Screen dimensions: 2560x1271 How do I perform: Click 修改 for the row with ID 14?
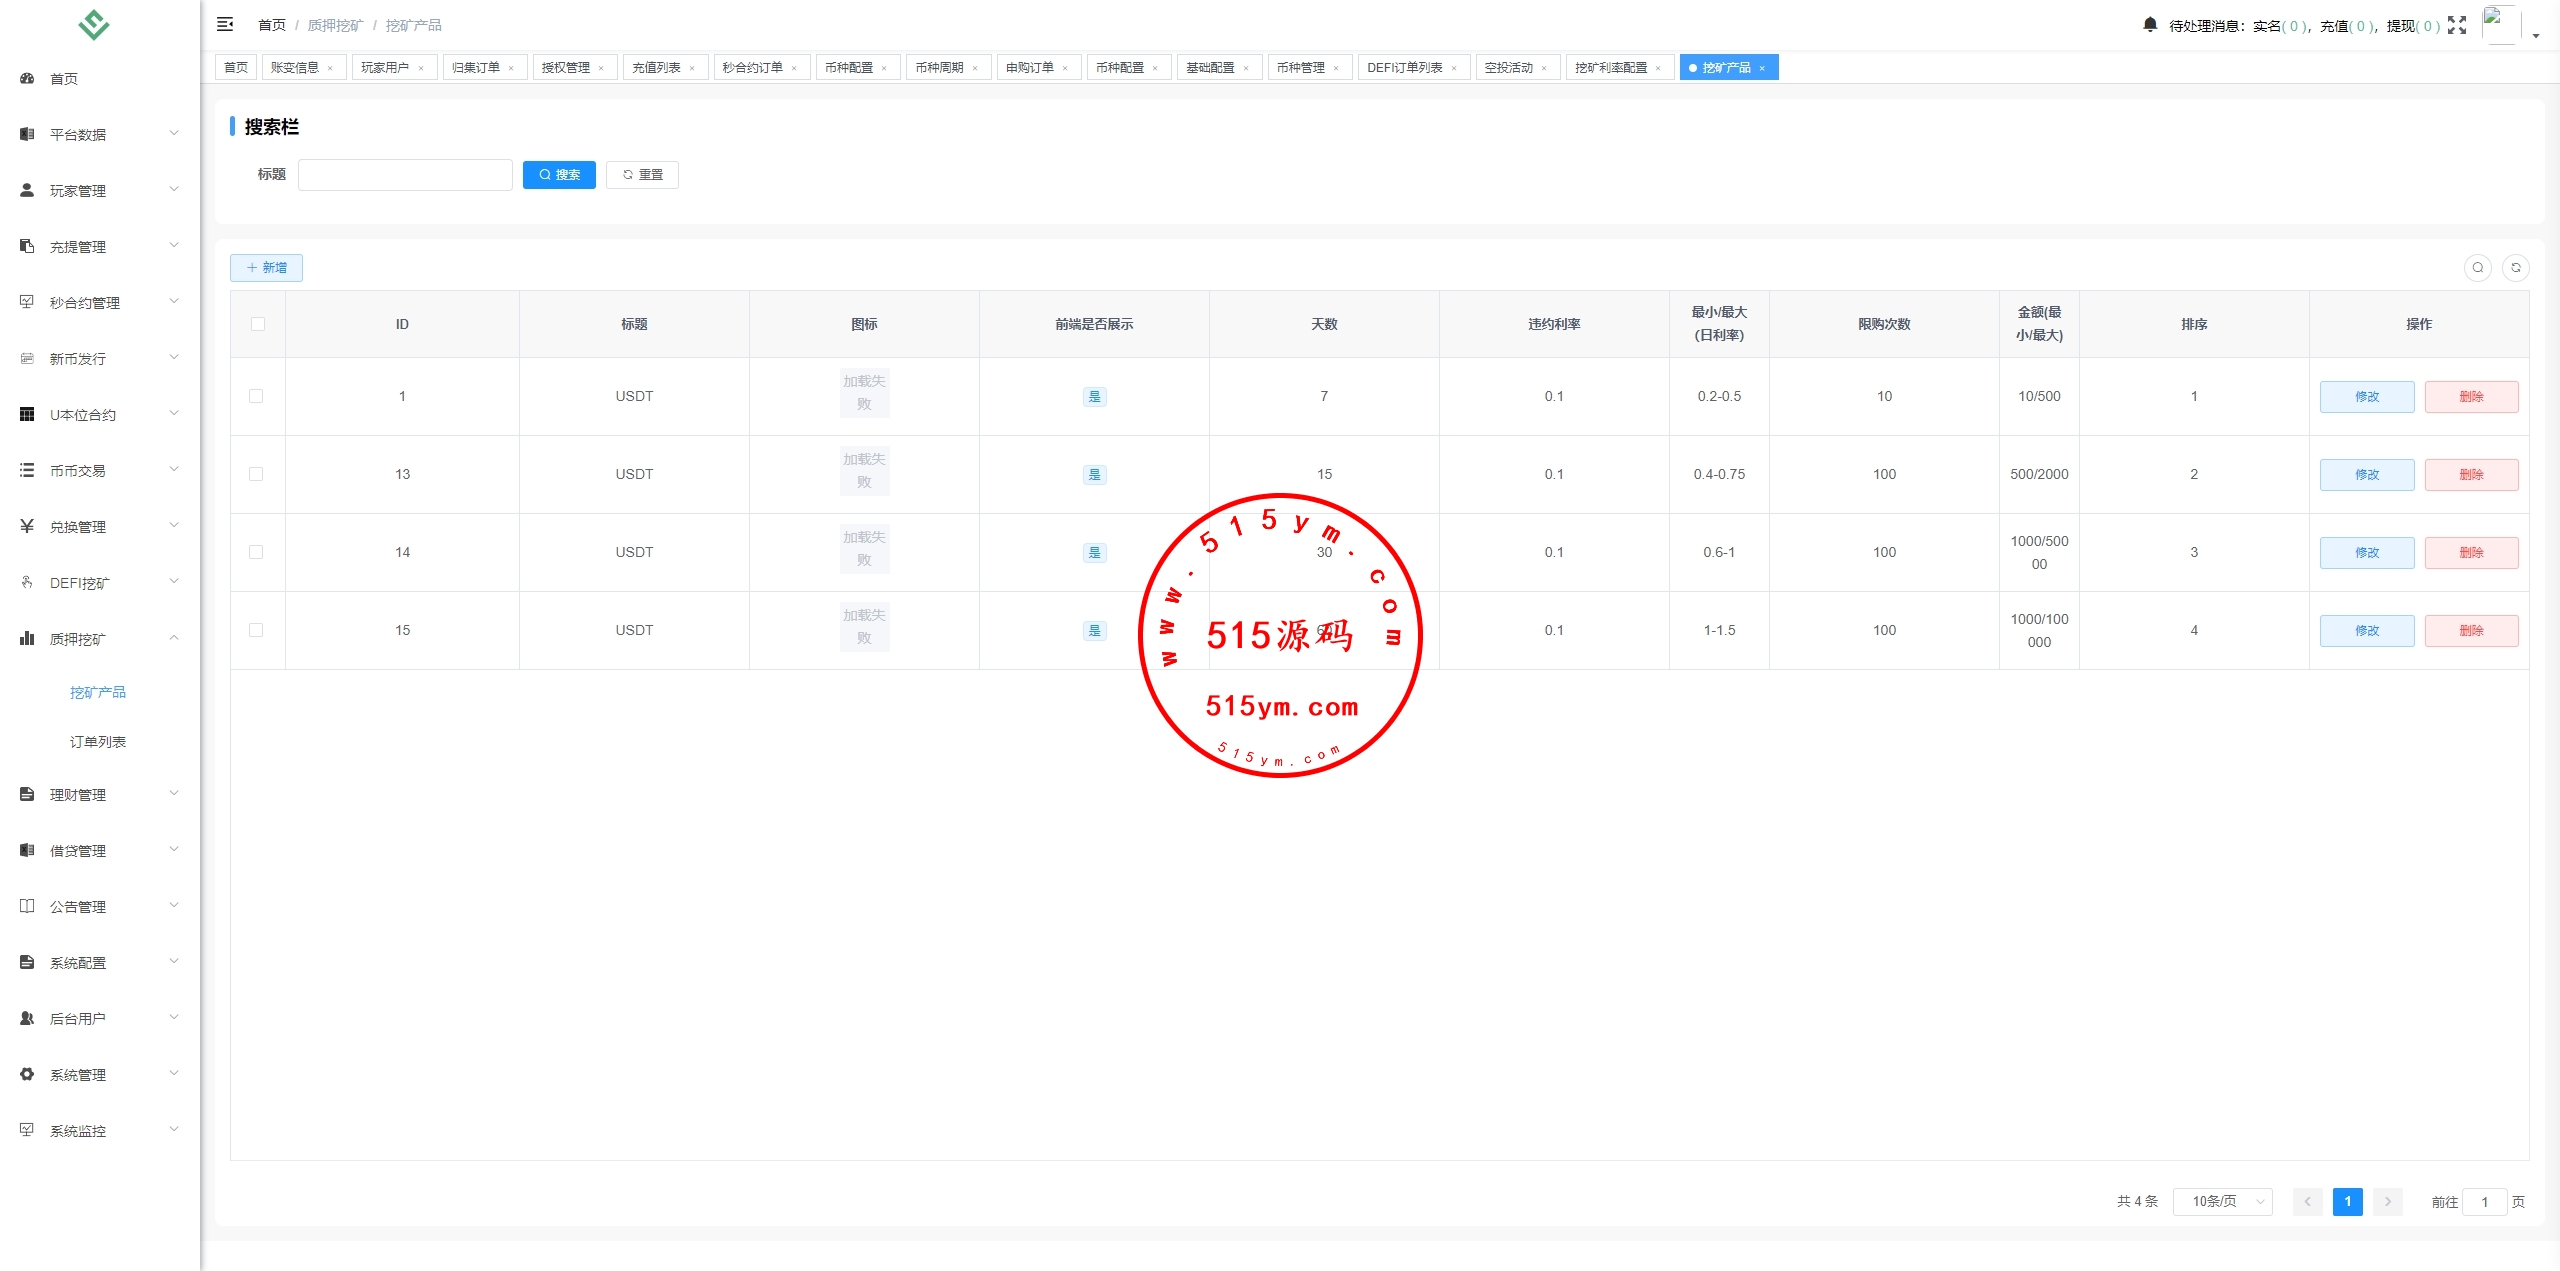tap(2366, 552)
